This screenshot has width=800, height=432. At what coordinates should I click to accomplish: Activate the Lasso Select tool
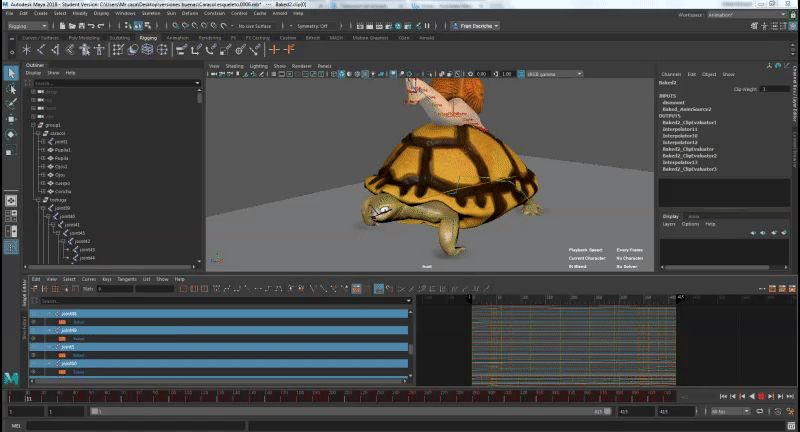[11, 88]
